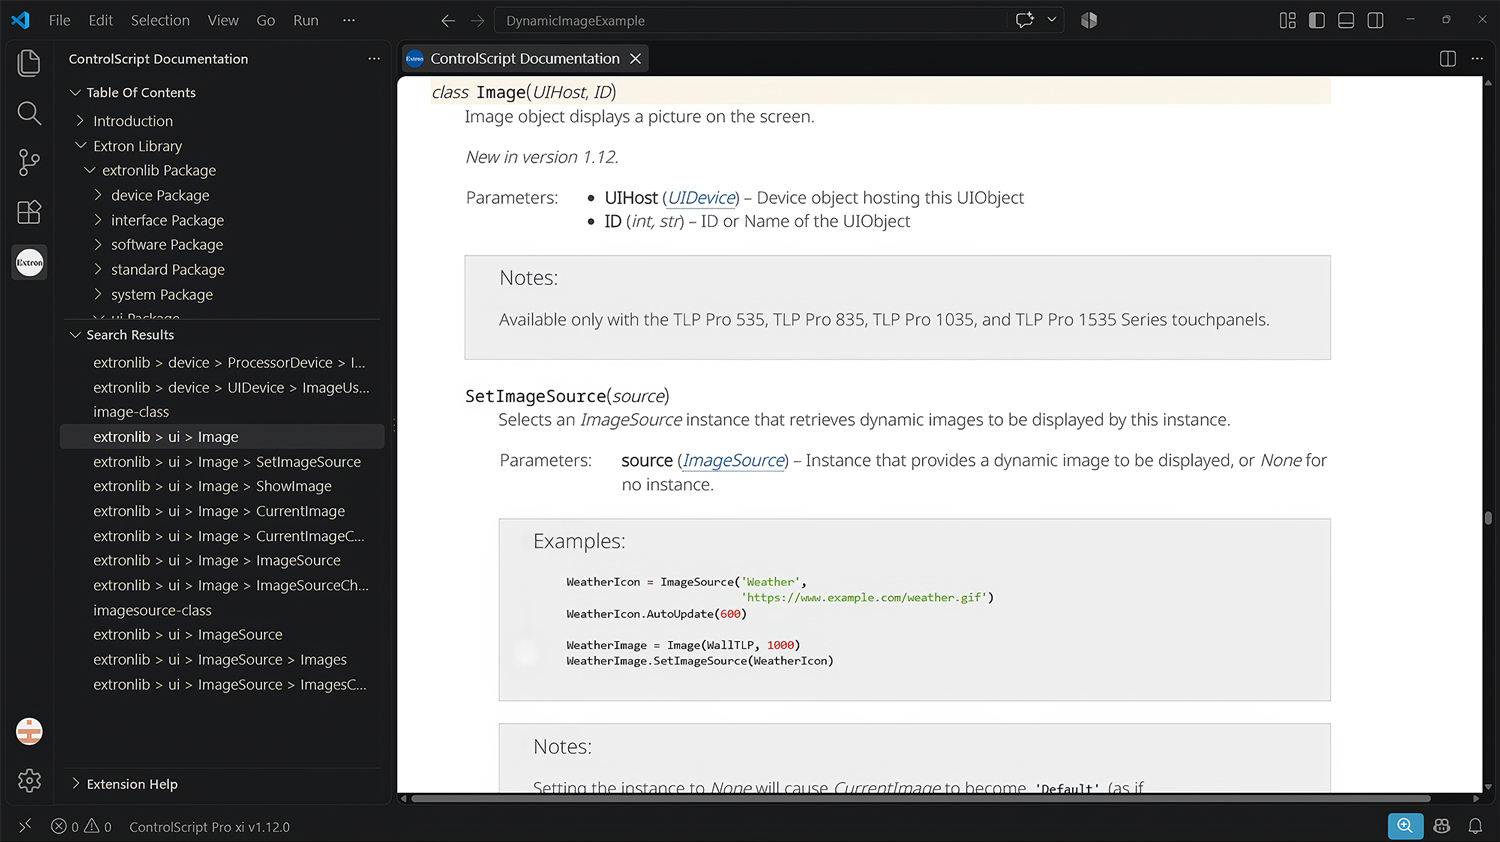1500x842 pixels.
Task: Open search result Image > ShowImage
Action: [x=223, y=486]
